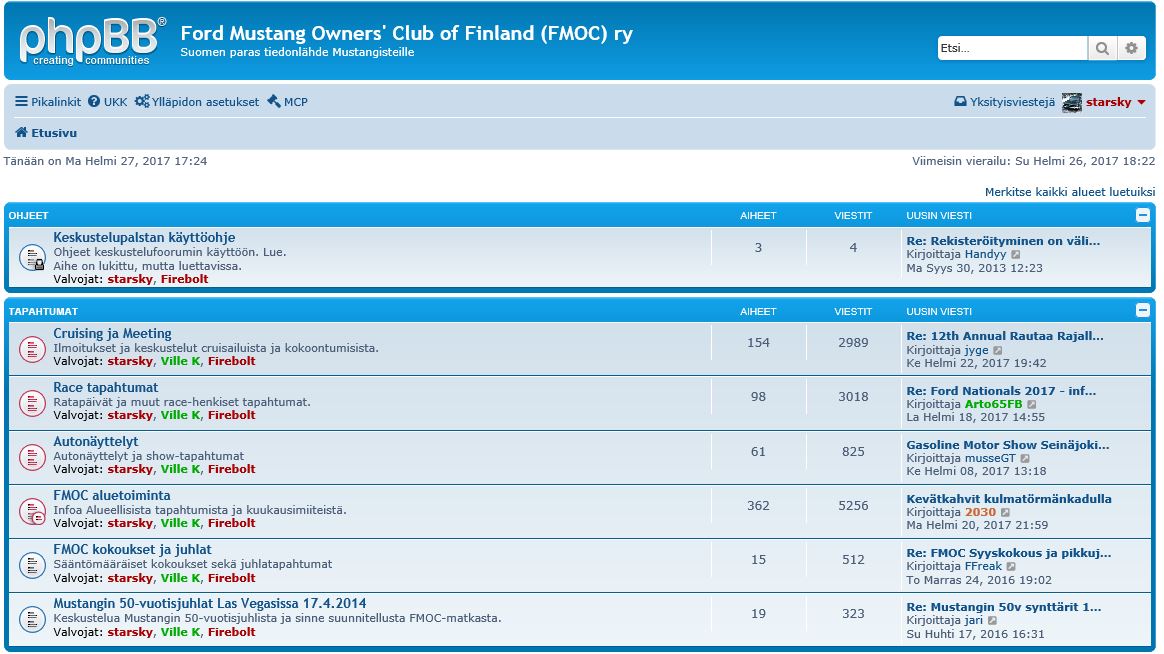Click the locked forum icon beside Keskustelupalstan käyttöohje
Image resolution: width=1164 pixels, height=654 pixels.
click(x=32, y=258)
